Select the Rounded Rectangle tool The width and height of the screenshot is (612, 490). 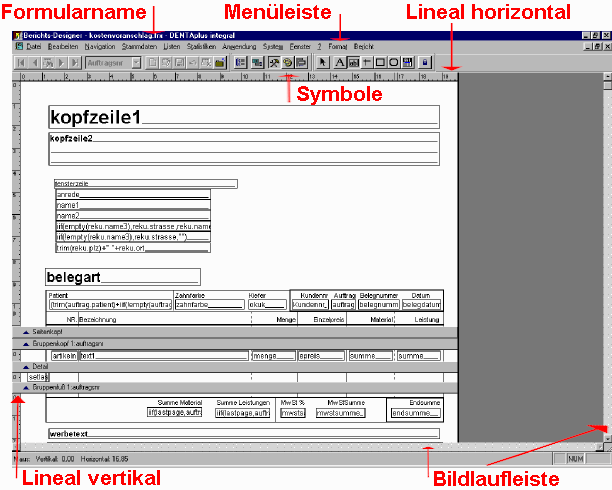pos(393,62)
